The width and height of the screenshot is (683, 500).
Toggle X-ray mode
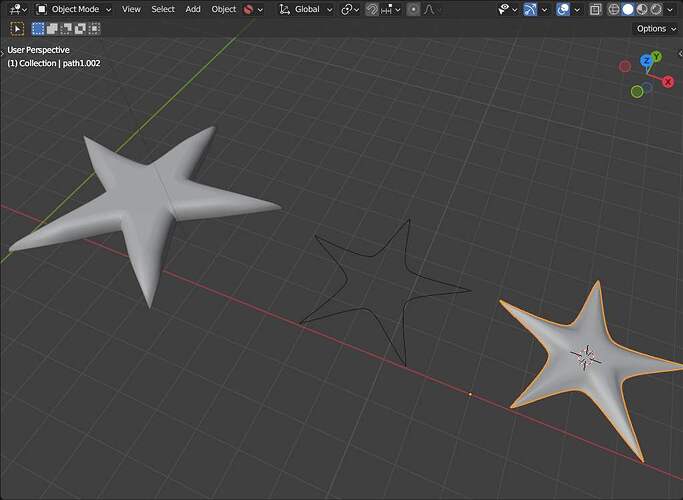tap(595, 9)
